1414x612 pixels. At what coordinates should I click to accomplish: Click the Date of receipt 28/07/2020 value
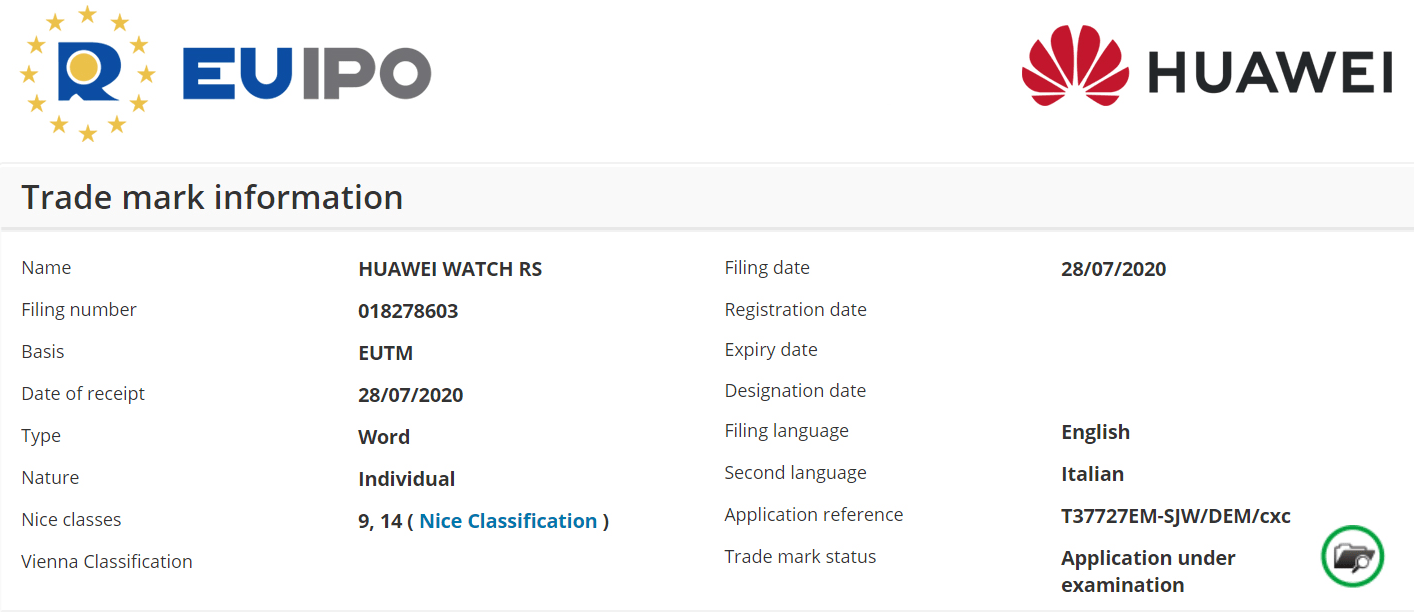(x=410, y=395)
